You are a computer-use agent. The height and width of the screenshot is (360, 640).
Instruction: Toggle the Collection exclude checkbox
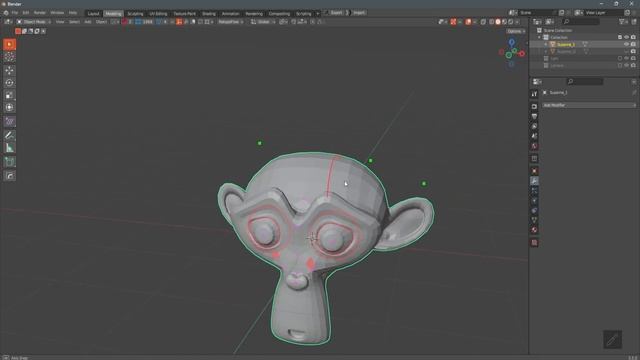coord(620,37)
